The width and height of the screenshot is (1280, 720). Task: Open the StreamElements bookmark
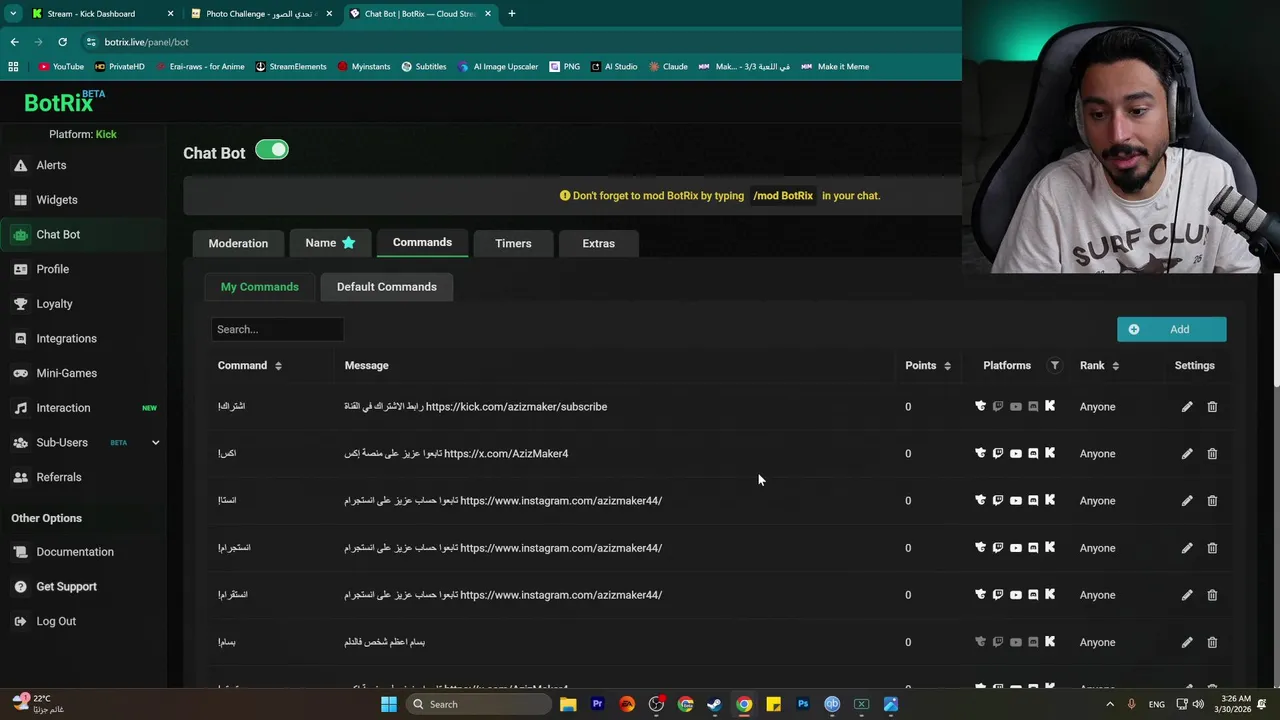[291, 67]
